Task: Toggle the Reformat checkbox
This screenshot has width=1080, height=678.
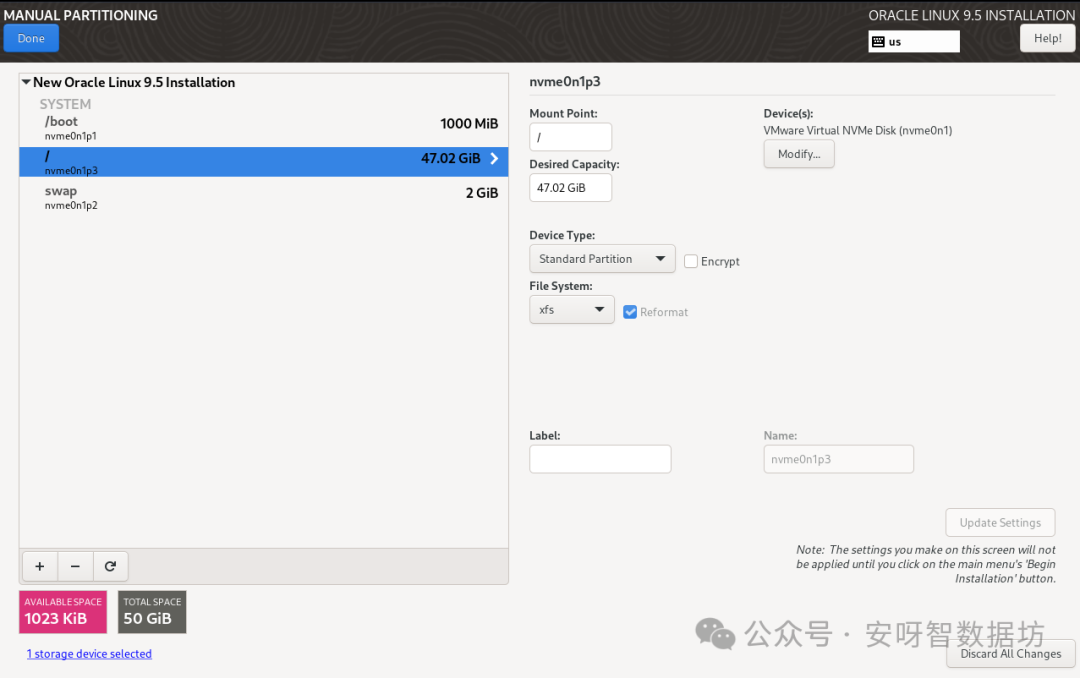Action: (x=630, y=312)
